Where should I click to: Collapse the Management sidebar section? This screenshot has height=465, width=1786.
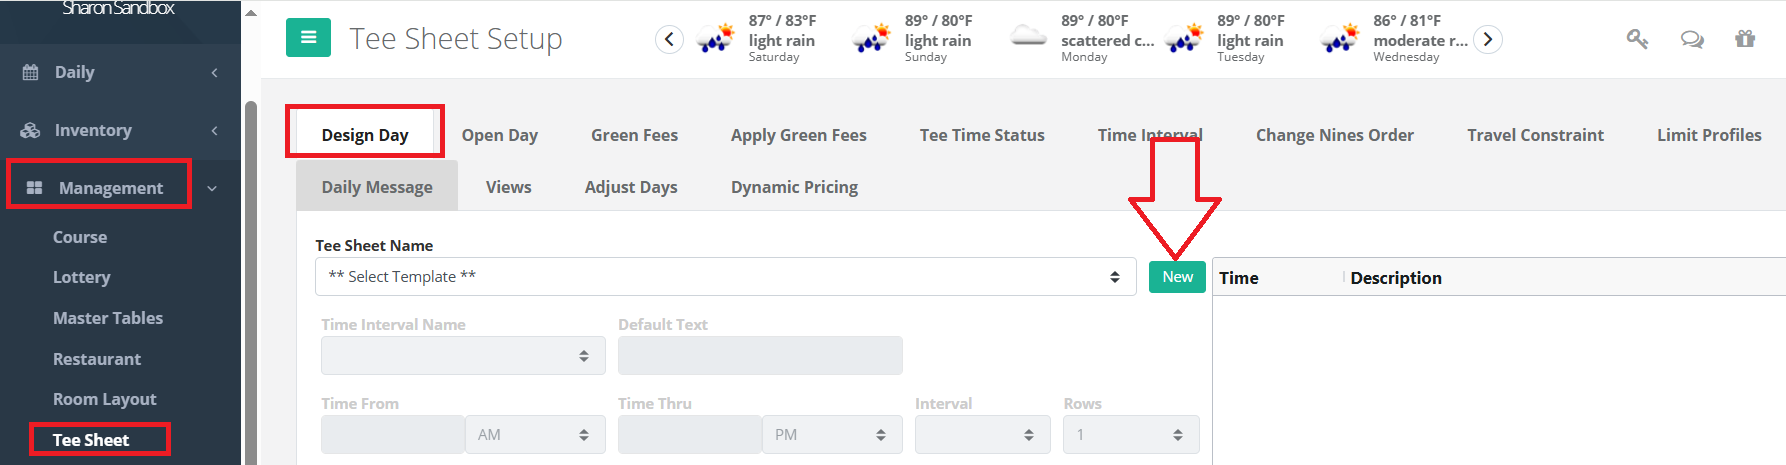tap(212, 188)
